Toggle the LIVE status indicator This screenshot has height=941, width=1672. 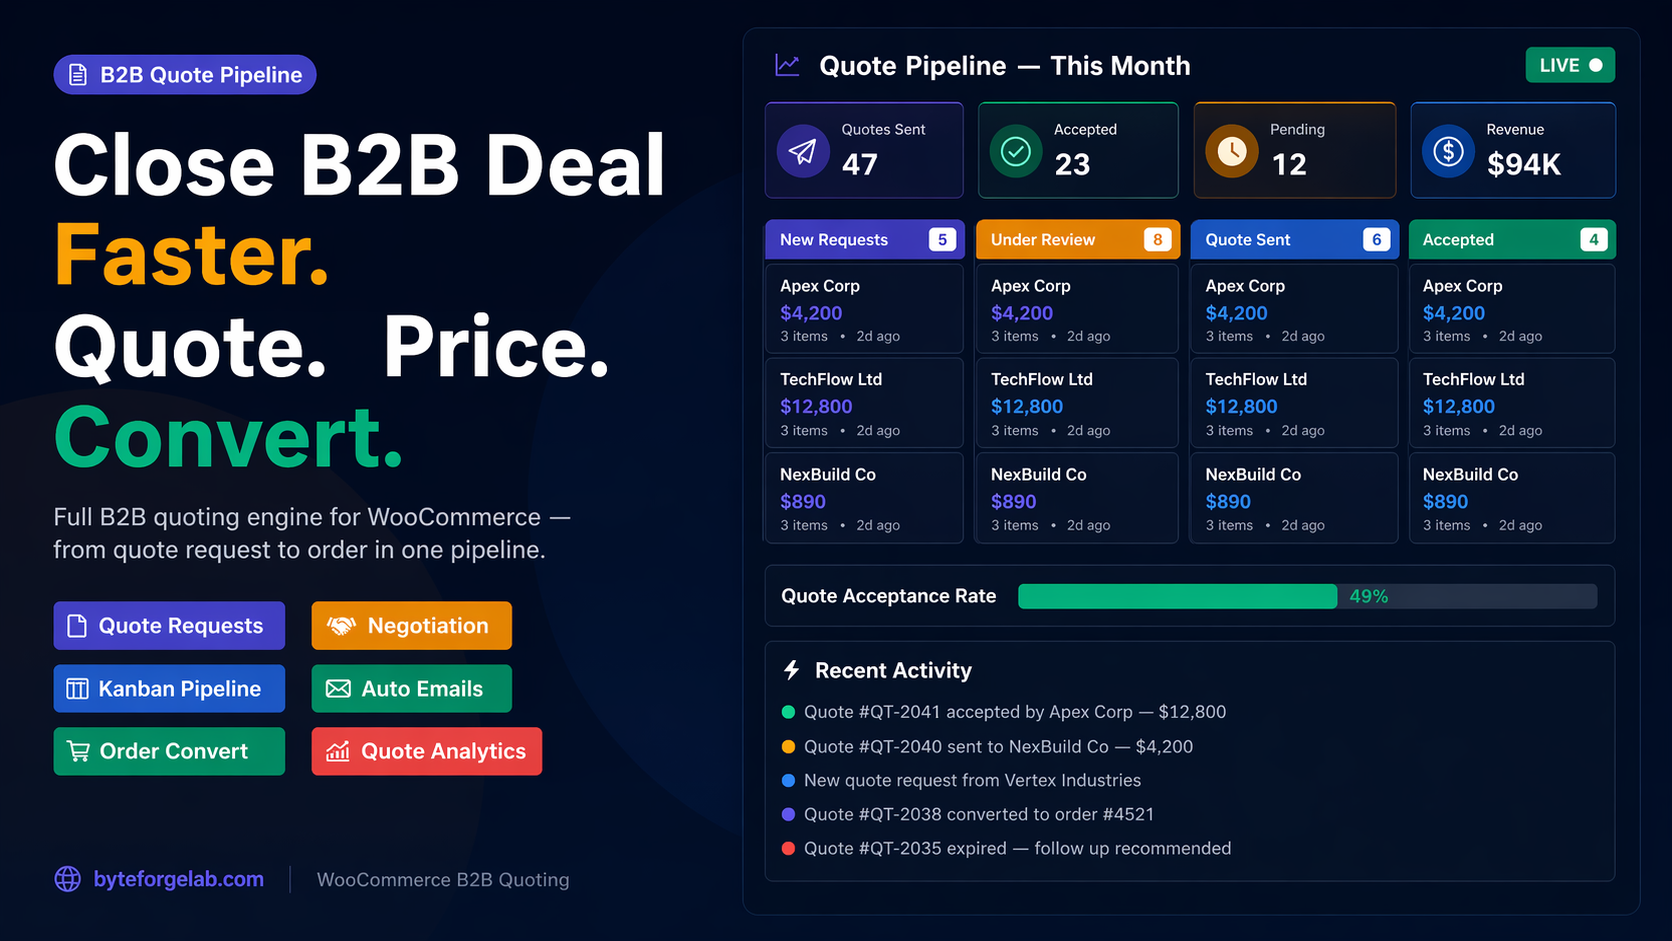[1570, 66]
